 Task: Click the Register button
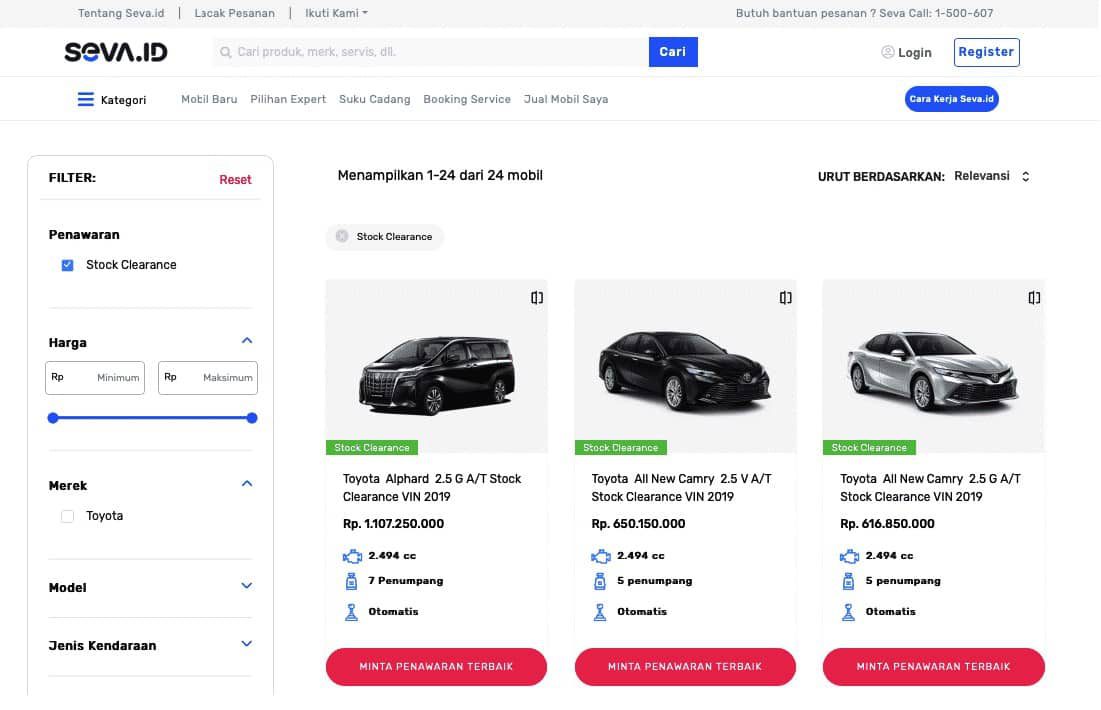[x=987, y=52]
